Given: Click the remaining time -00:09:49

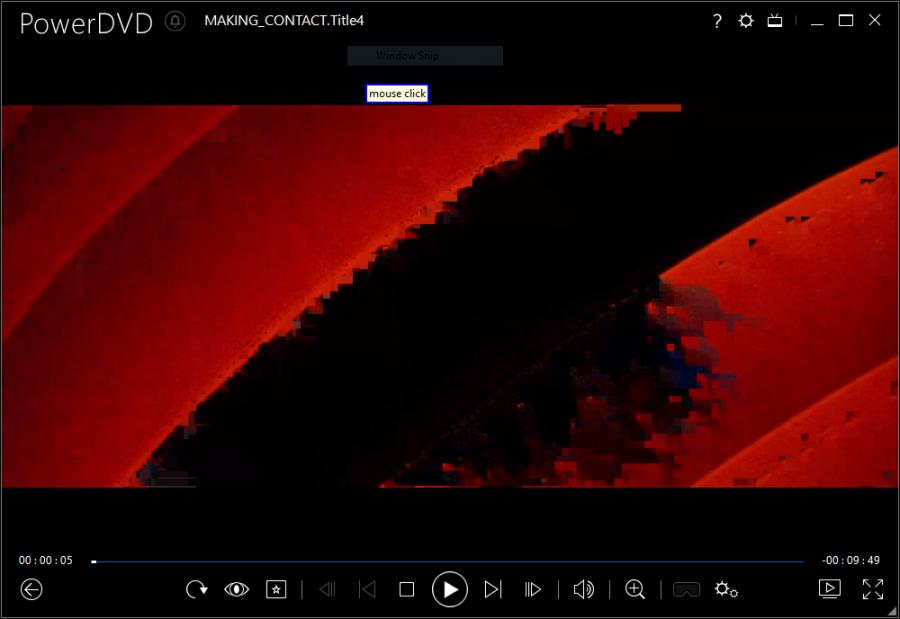Looking at the screenshot, I should click(851, 560).
